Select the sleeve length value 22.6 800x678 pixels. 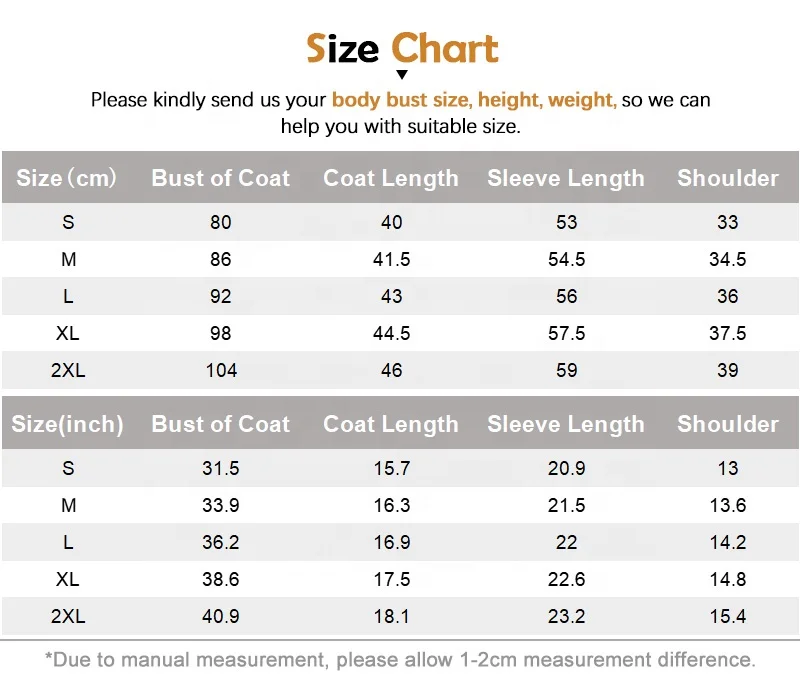pos(566,579)
